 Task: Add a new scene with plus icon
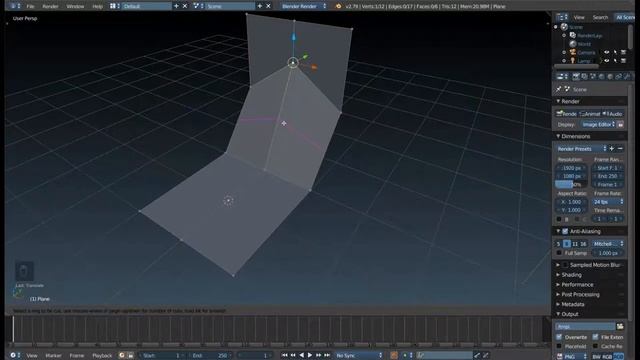tap(260, 6)
